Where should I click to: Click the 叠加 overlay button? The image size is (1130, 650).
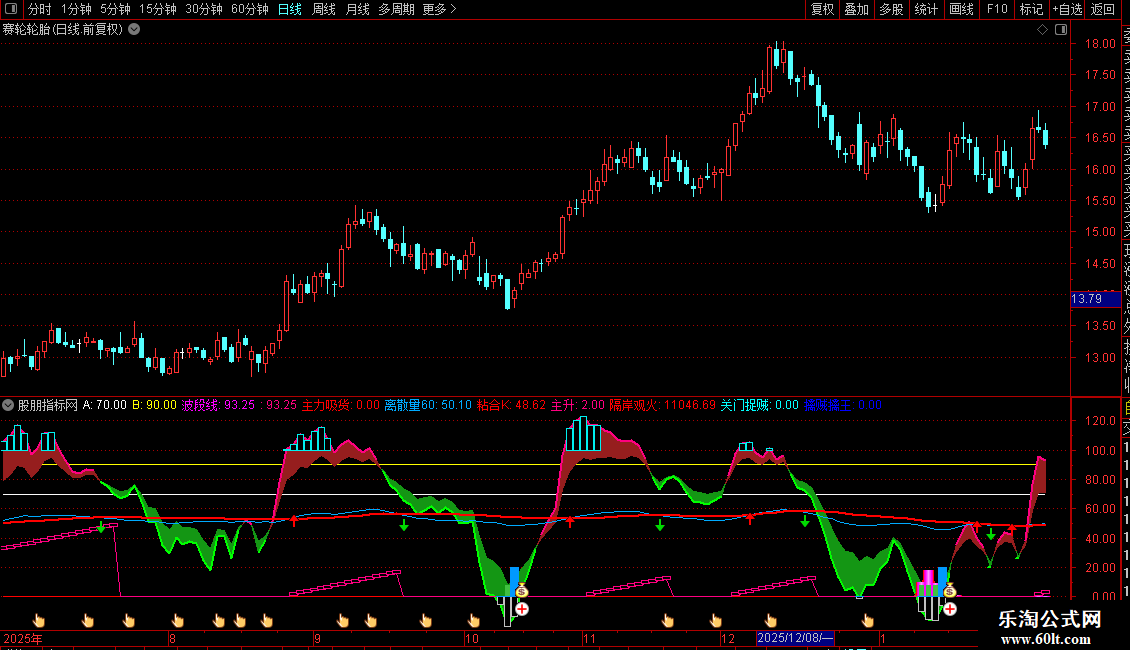[x=857, y=9]
